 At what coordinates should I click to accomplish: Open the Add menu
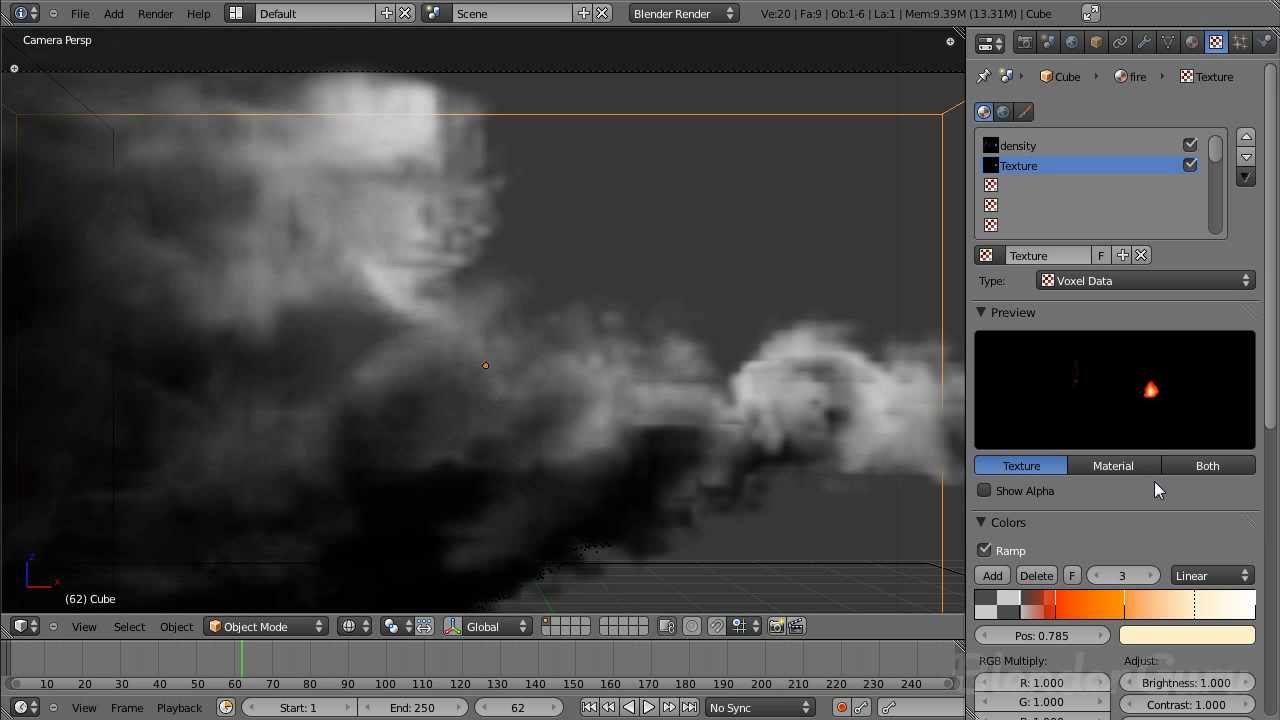tap(114, 14)
